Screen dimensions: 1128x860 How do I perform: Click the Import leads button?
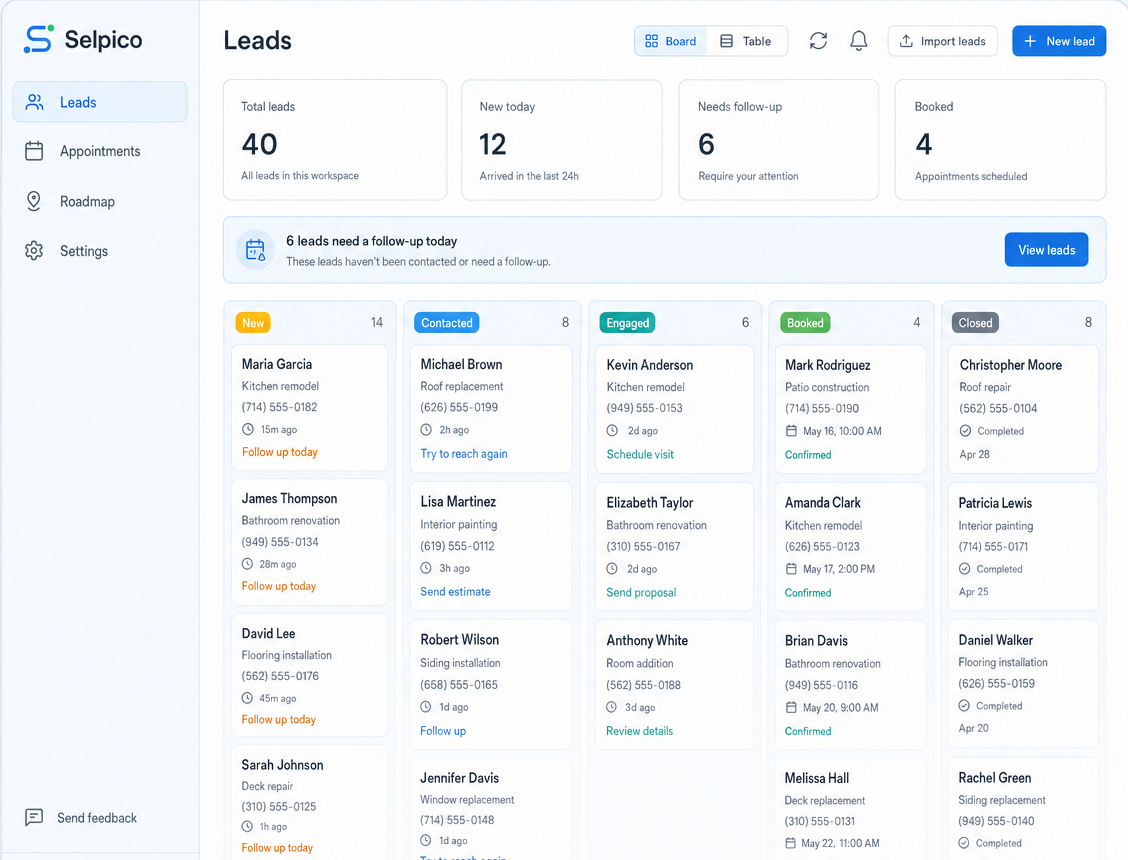click(x=942, y=41)
